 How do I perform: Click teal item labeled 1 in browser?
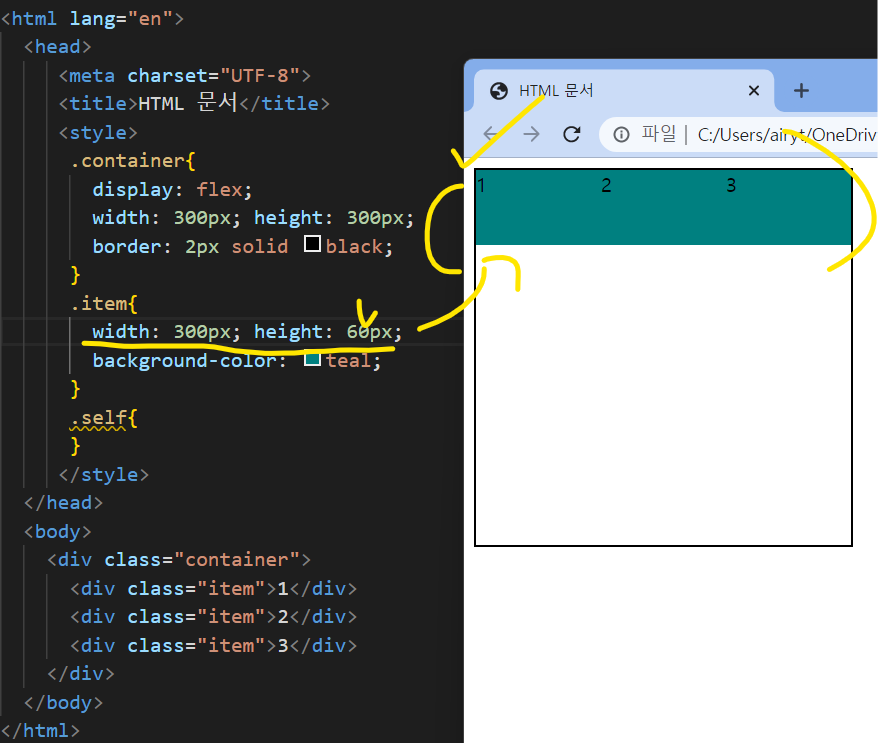pos(538,207)
